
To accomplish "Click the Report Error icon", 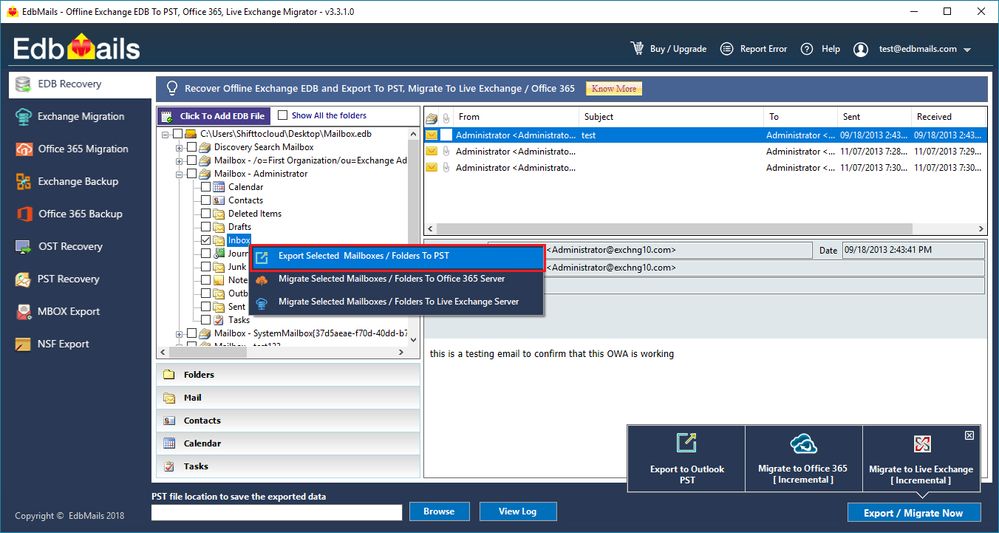I will [x=726, y=49].
